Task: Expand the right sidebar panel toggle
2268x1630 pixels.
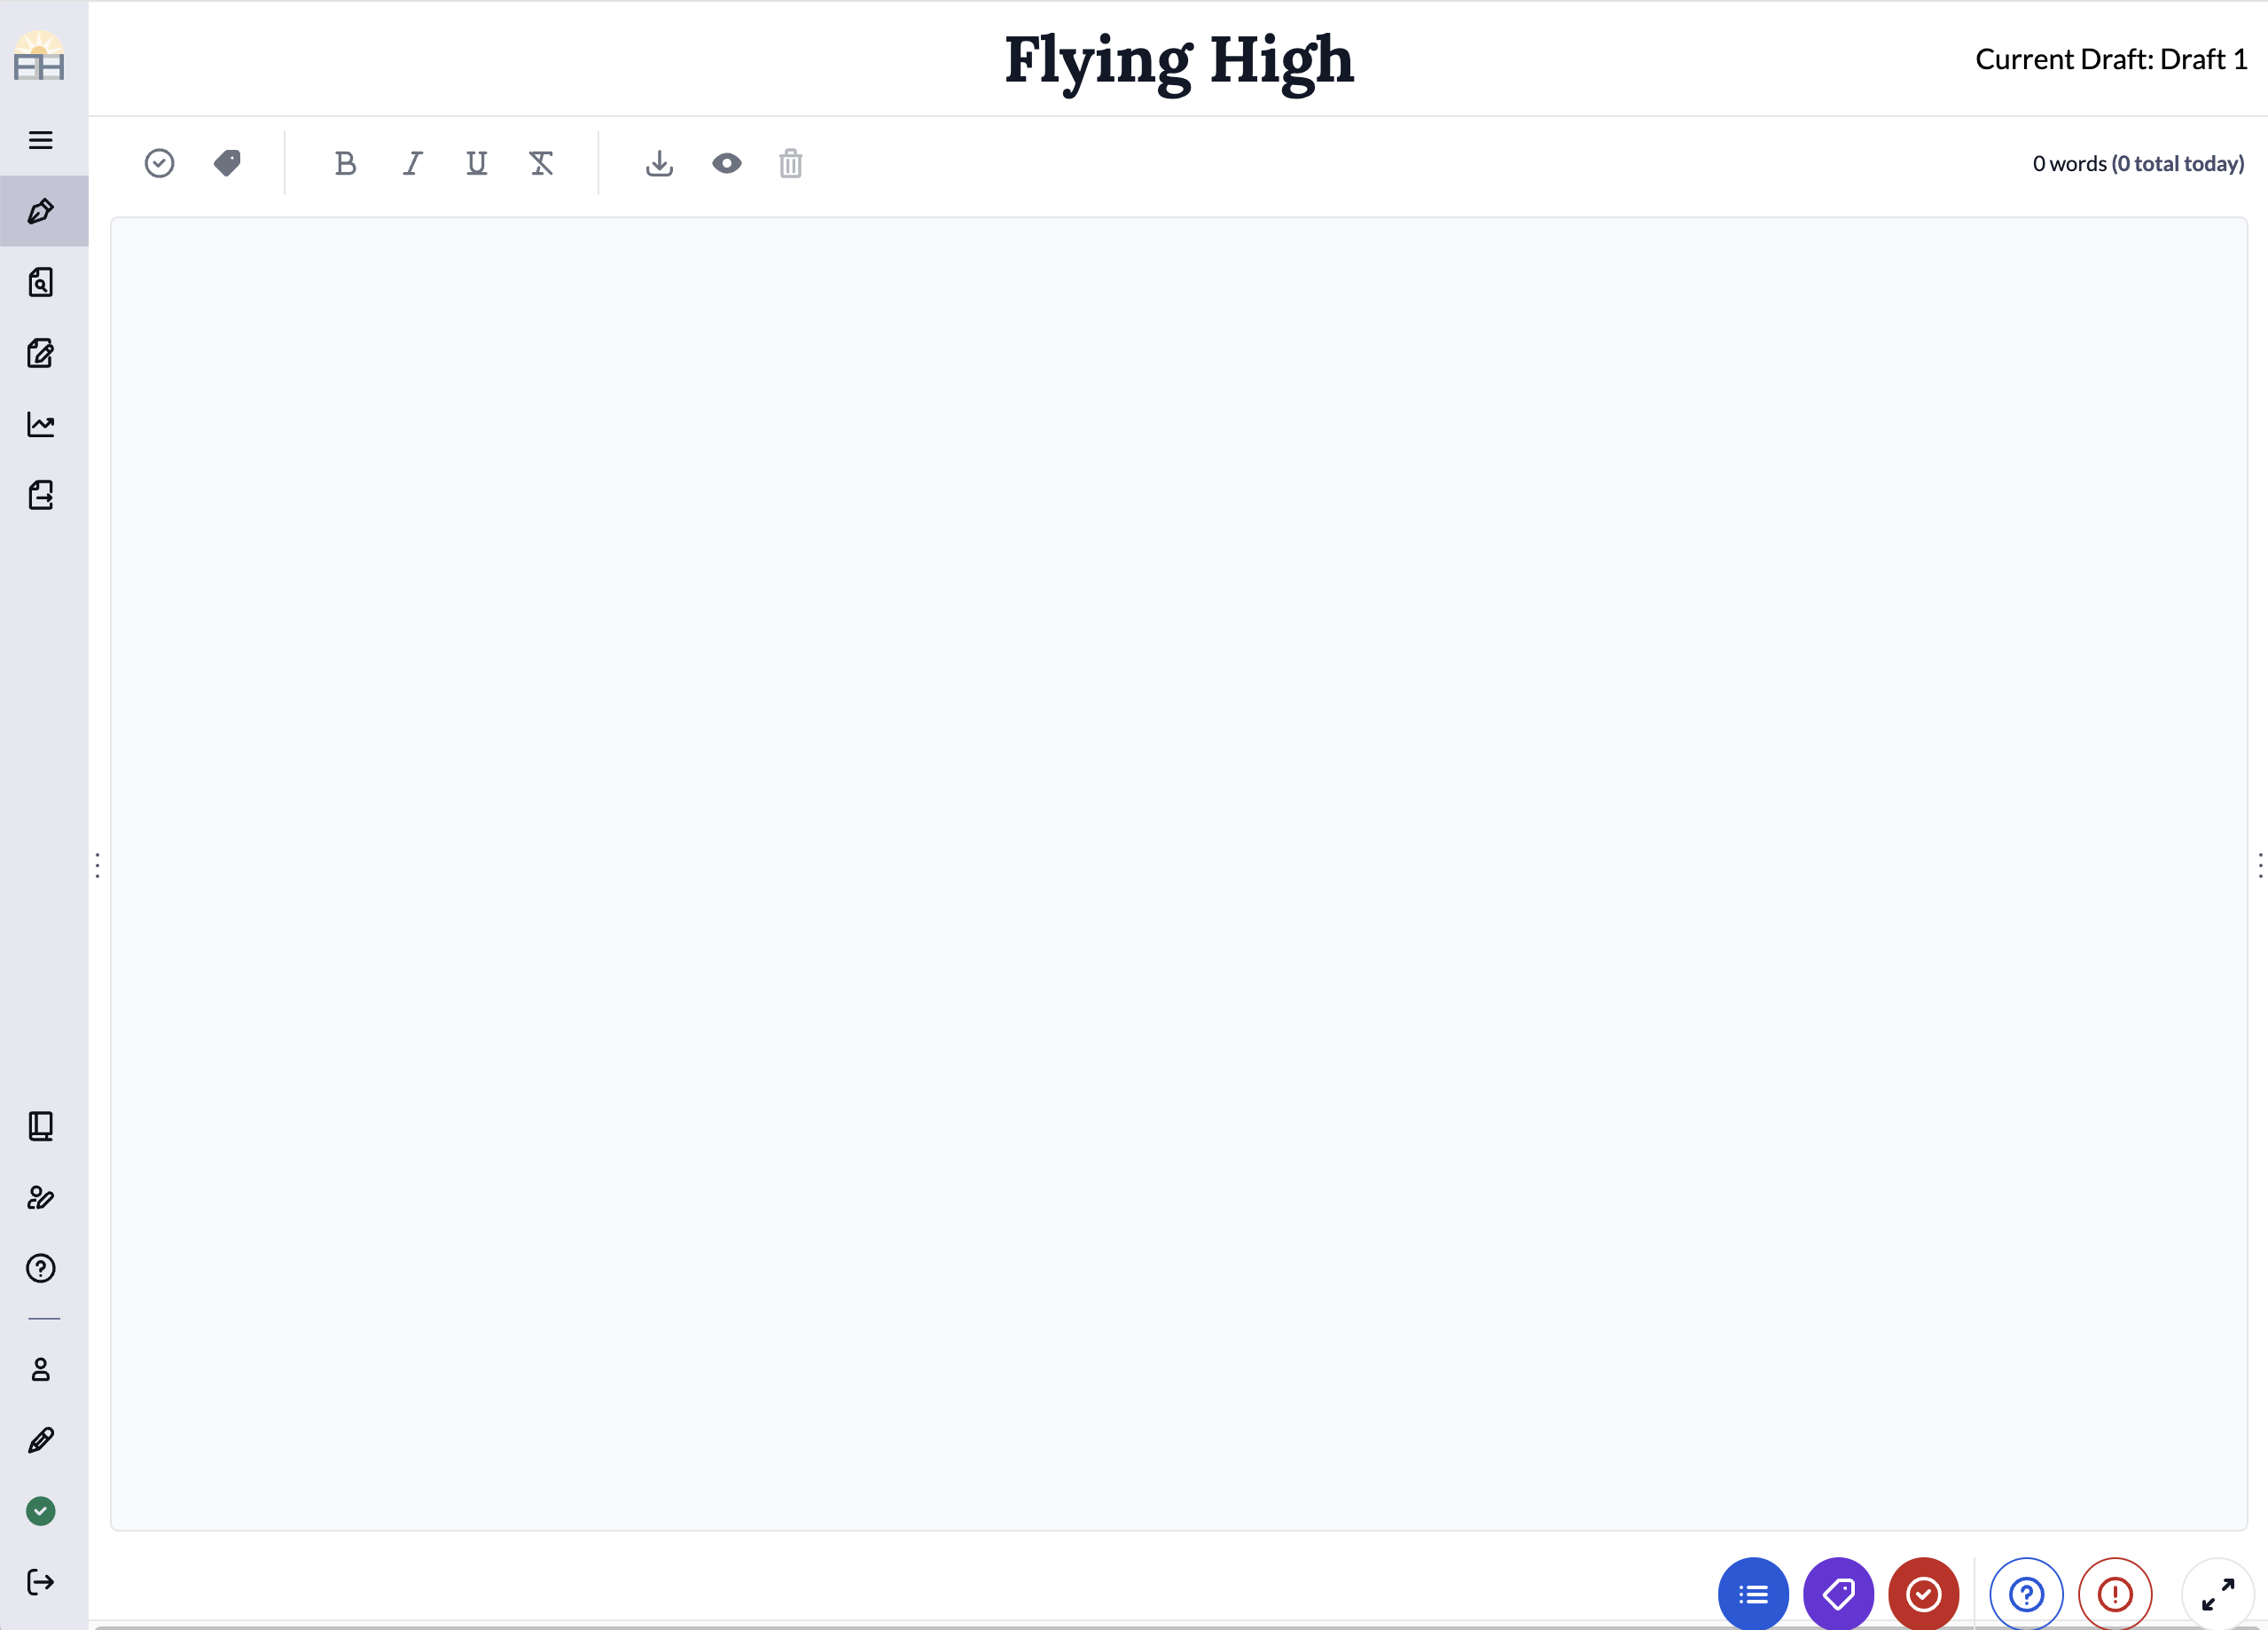Action: [x=2259, y=866]
